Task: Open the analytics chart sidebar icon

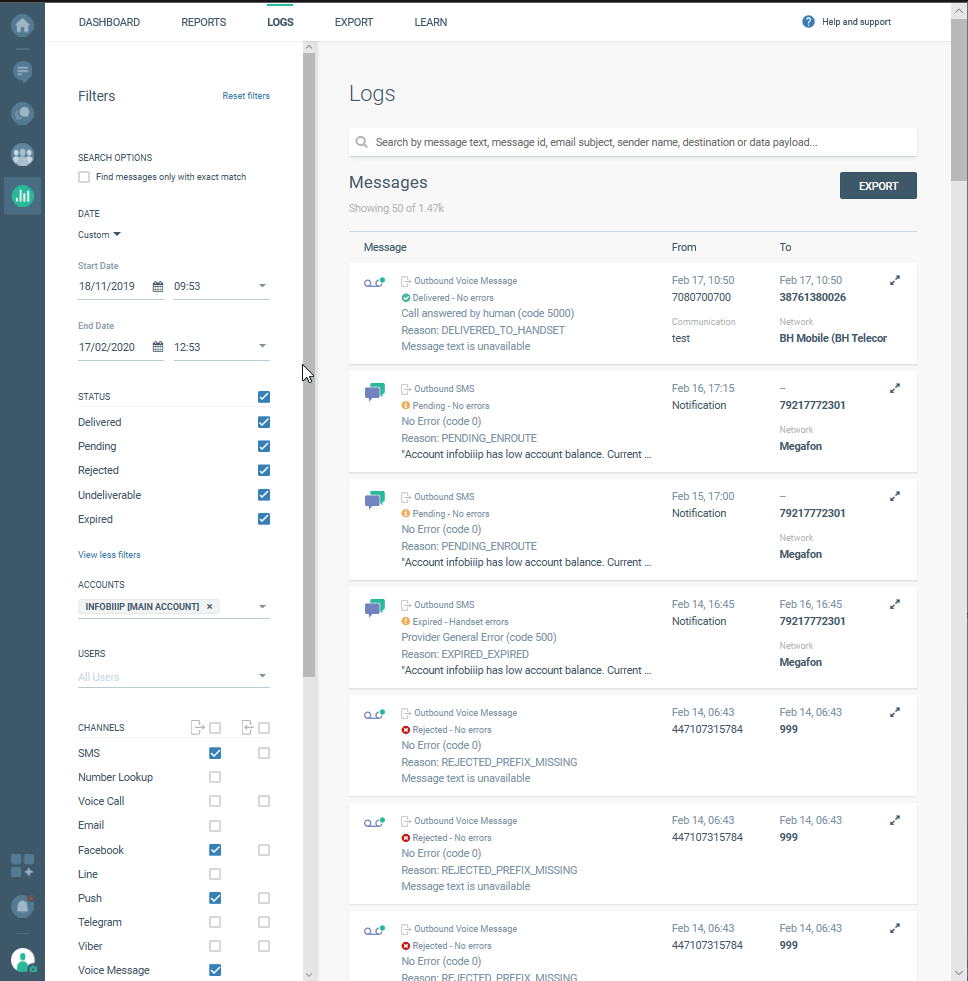Action: (x=22, y=196)
